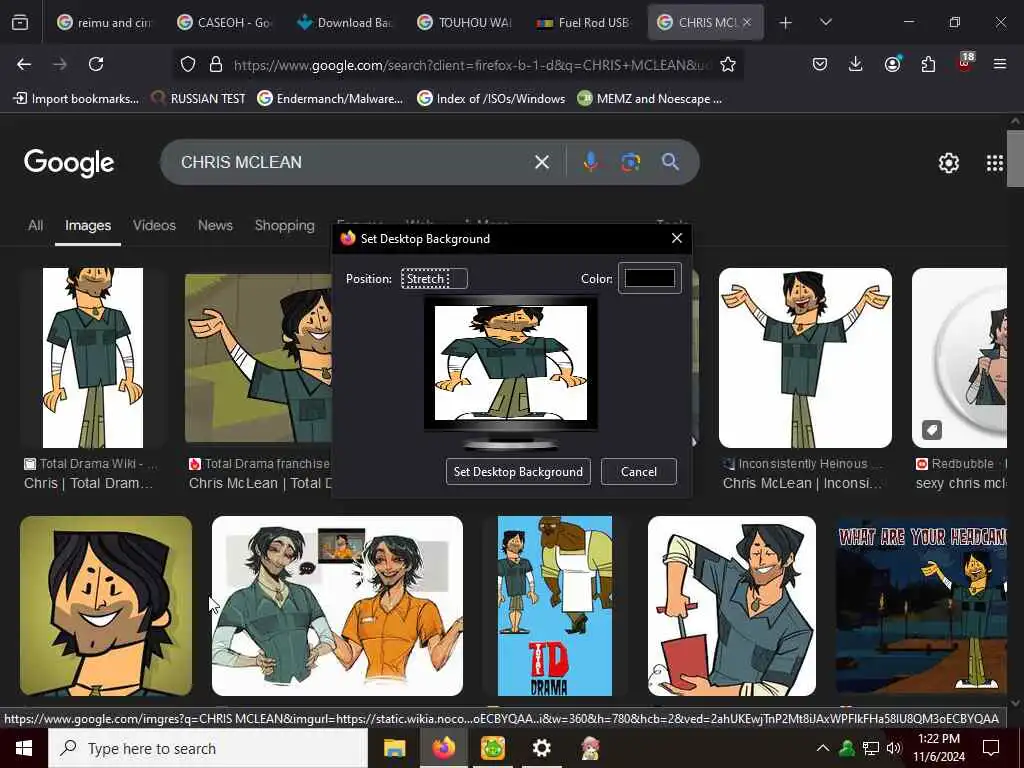Click Chris | Total Dram... result title
Viewport: 1024px width, 768px height.
88,483
